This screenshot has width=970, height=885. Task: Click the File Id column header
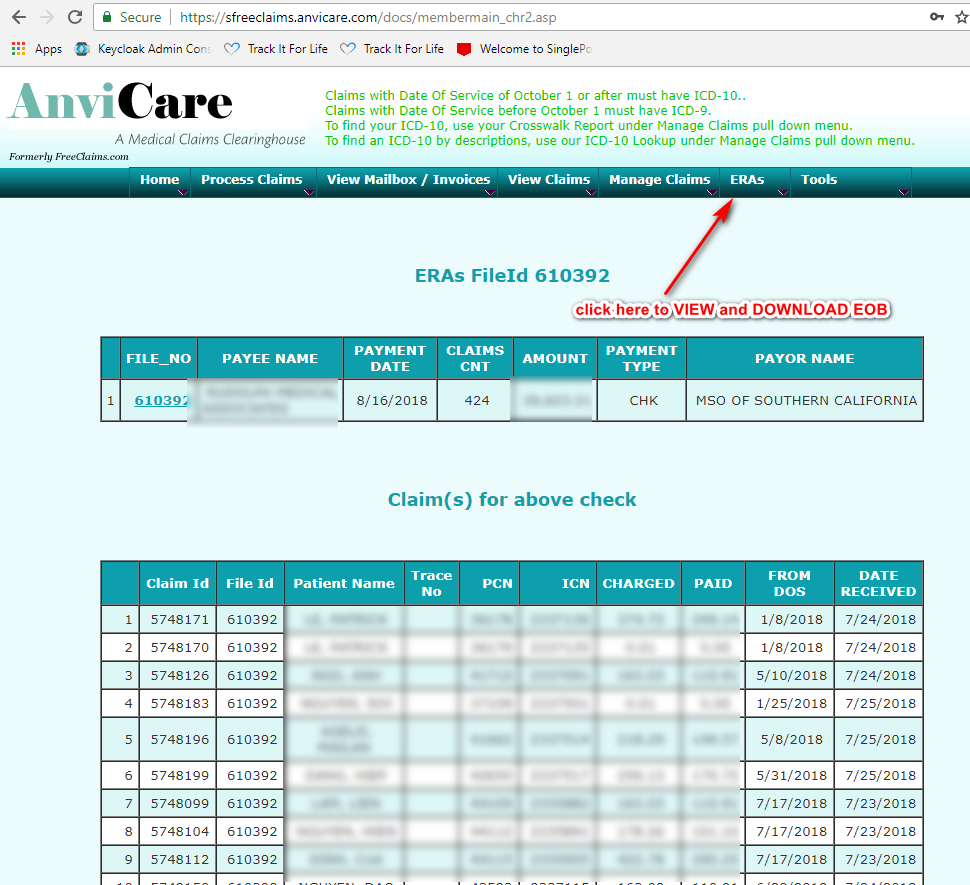click(x=250, y=584)
